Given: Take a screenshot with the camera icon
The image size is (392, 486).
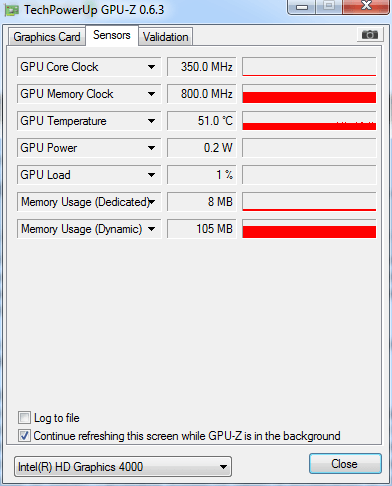Looking at the screenshot, I should (370, 34).
